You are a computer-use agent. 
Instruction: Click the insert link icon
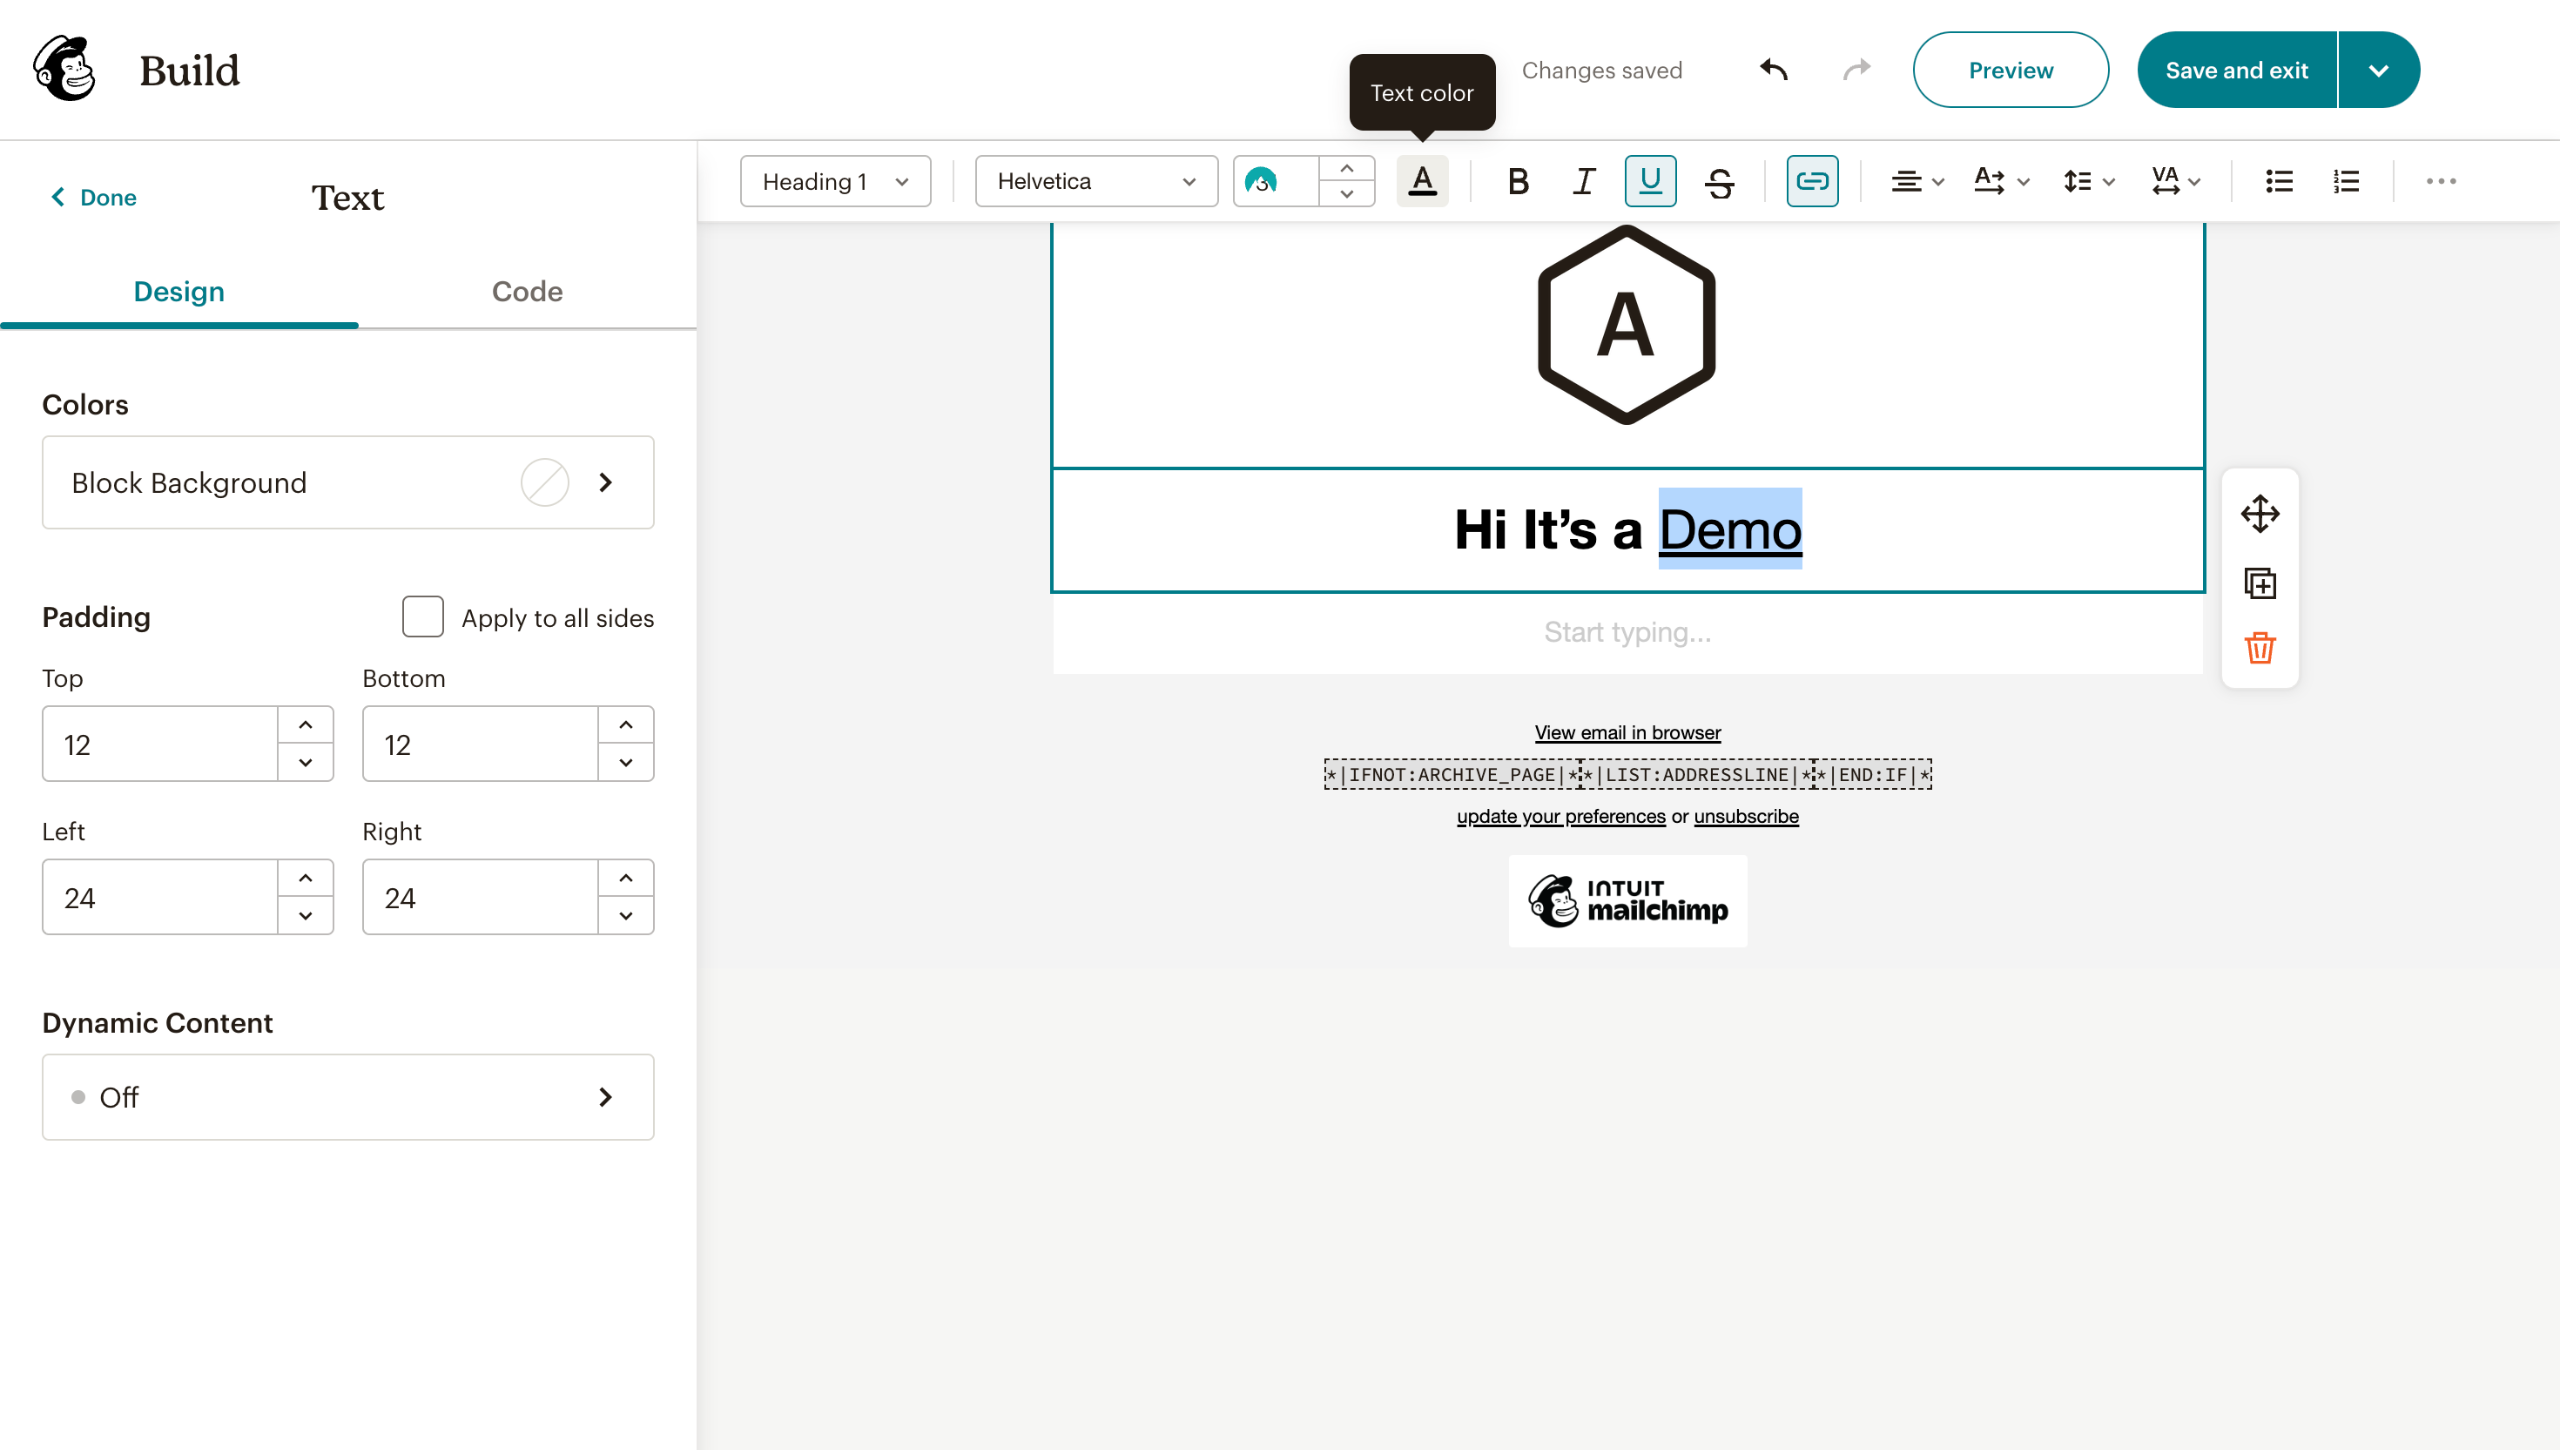[1812, 181]
